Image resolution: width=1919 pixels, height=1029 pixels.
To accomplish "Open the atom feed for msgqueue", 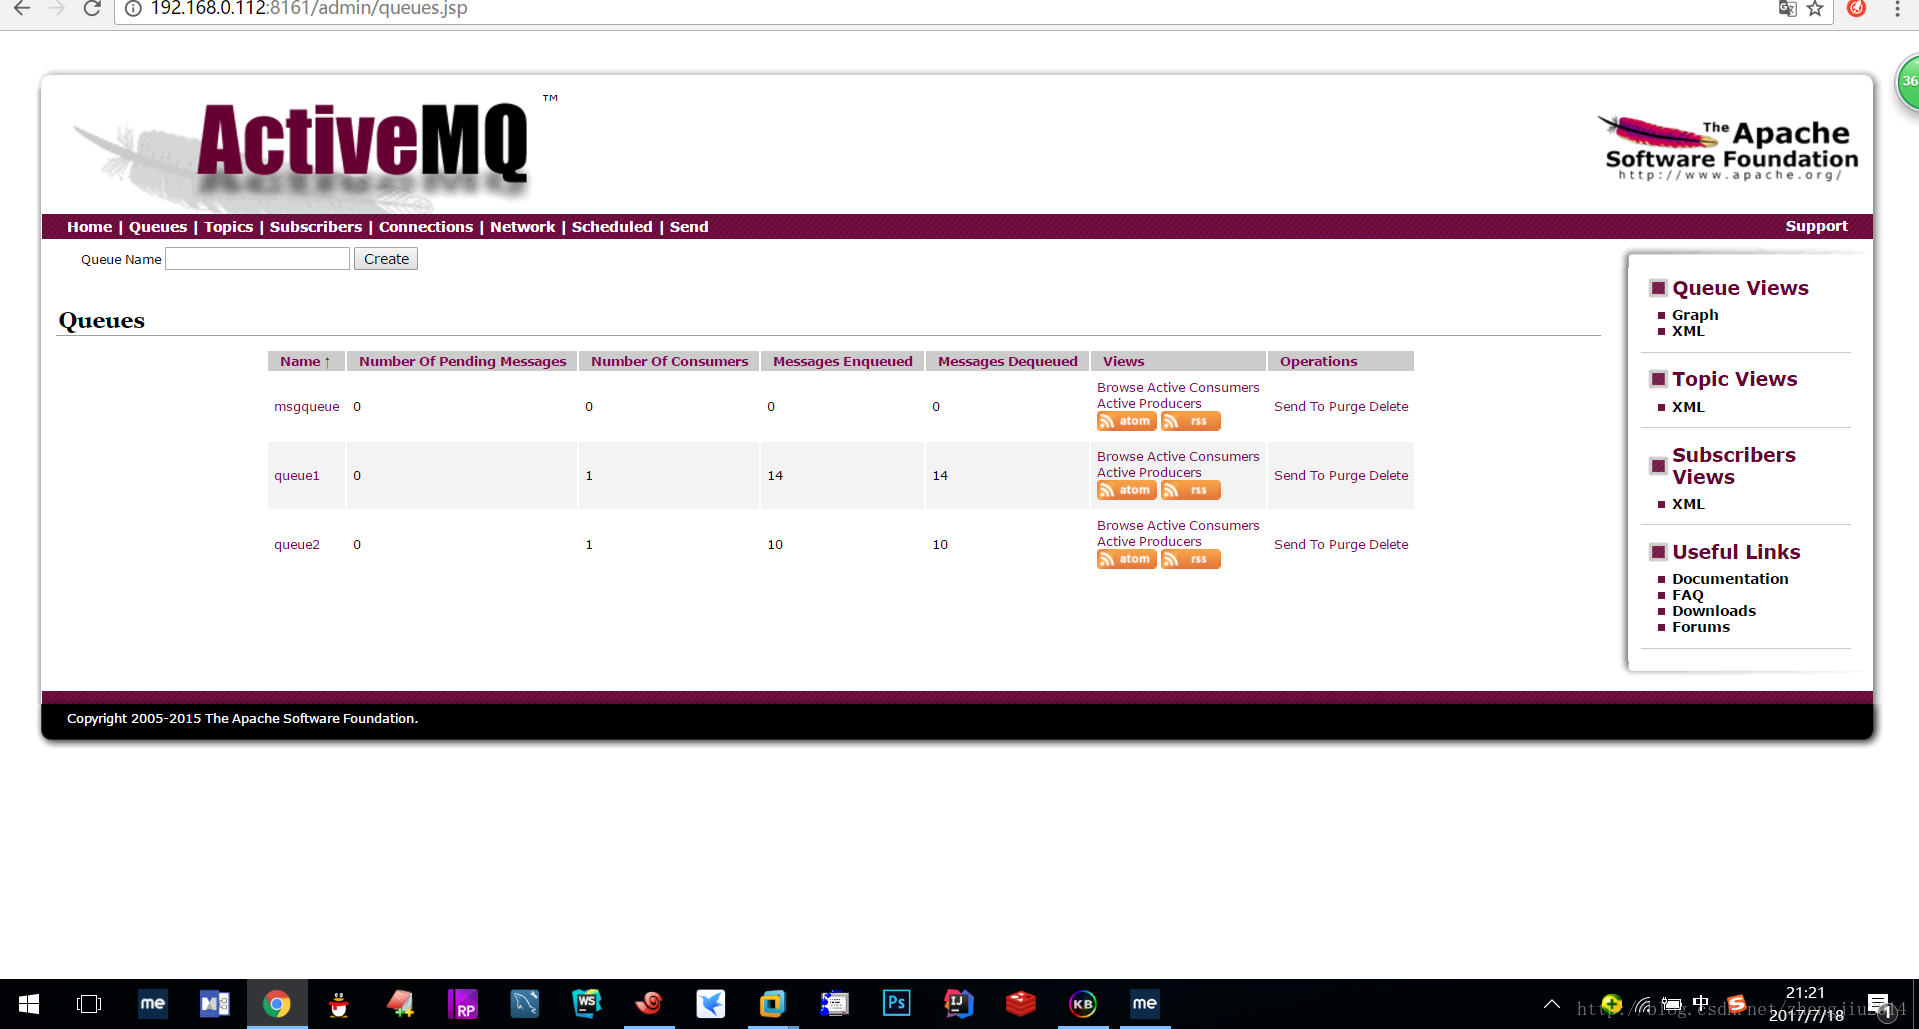I will (x=1126, y=421).
